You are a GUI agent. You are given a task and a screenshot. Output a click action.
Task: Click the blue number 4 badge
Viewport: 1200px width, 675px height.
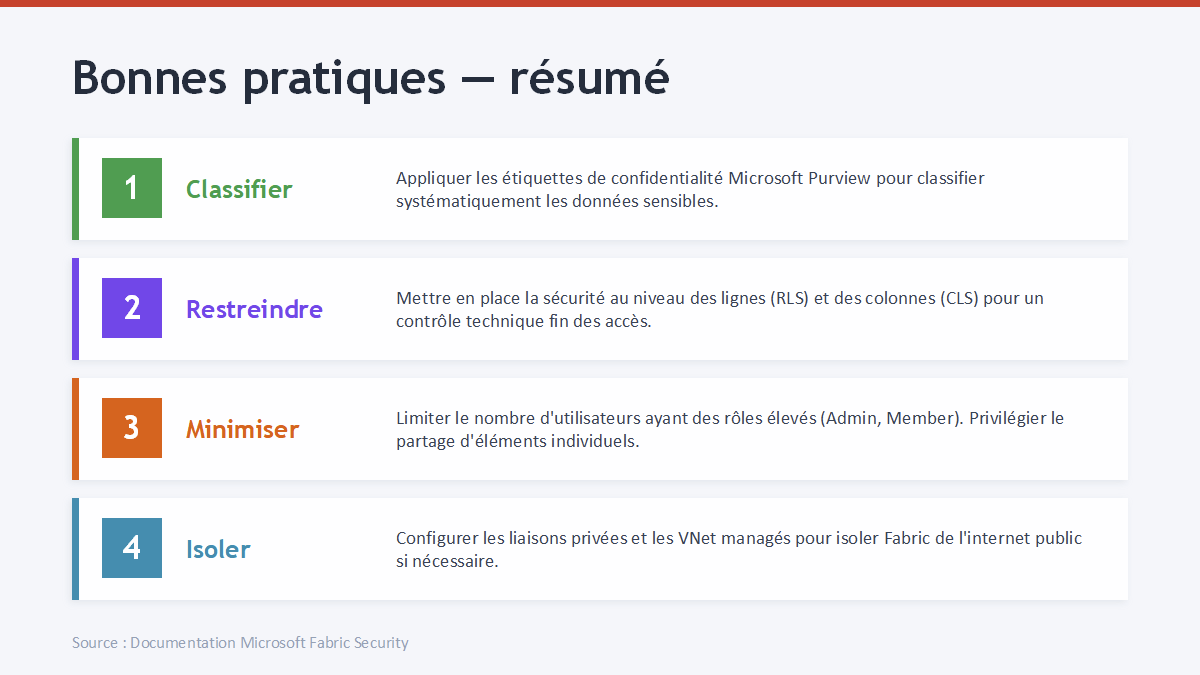pos(132,548)
